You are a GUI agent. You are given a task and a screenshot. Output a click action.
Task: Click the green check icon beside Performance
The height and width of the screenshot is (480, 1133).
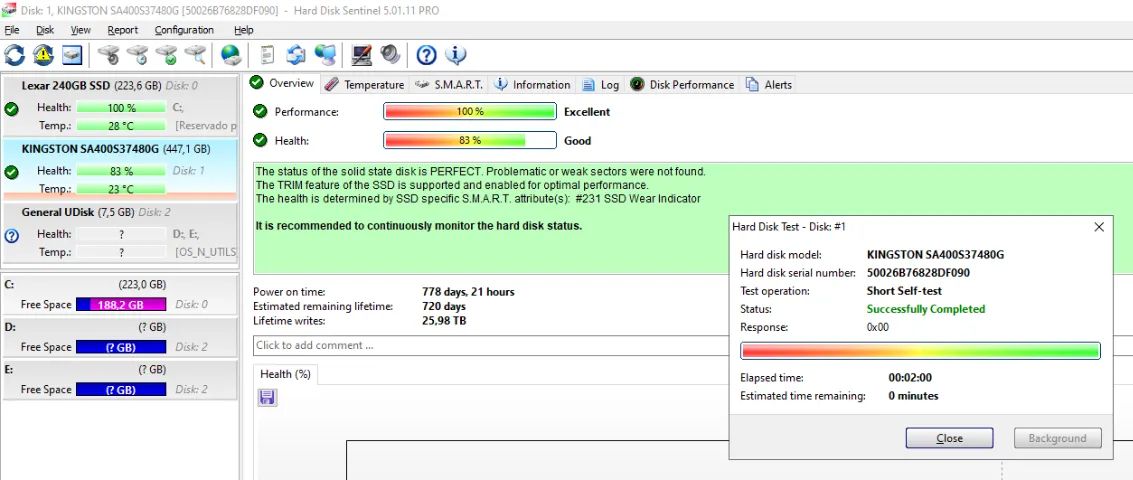[x=260, y=111]
